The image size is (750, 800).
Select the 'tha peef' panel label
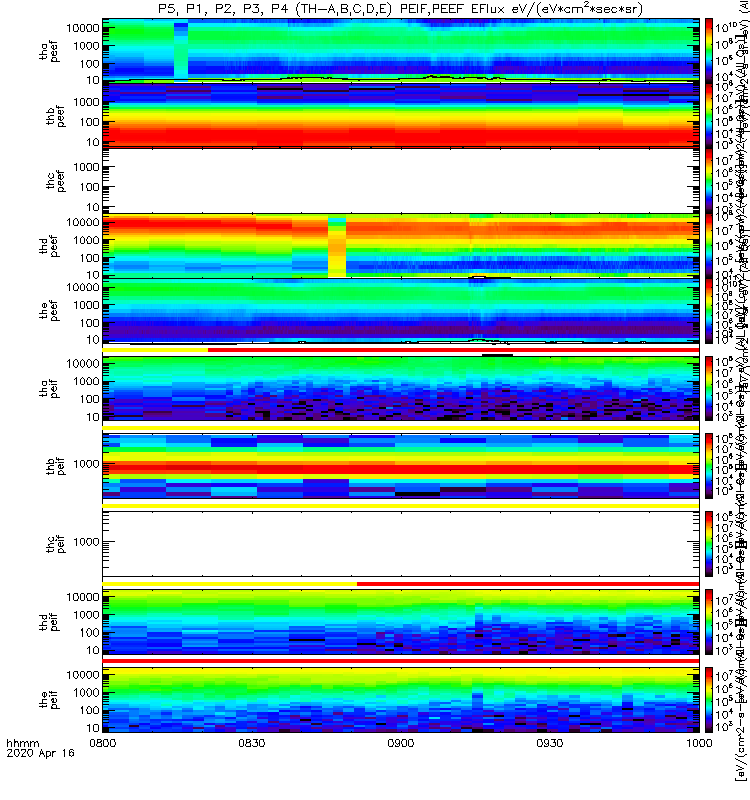click(49, 51)
